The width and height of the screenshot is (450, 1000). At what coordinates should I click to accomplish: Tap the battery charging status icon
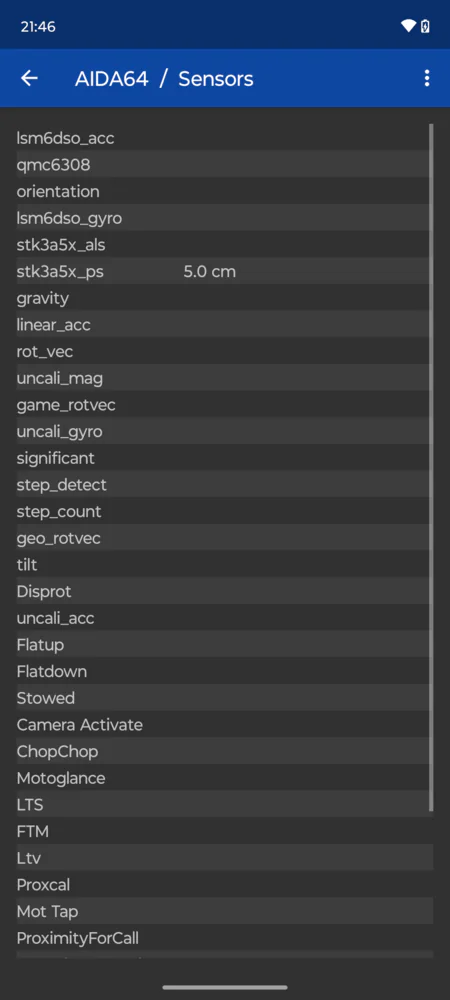(425, 26)
